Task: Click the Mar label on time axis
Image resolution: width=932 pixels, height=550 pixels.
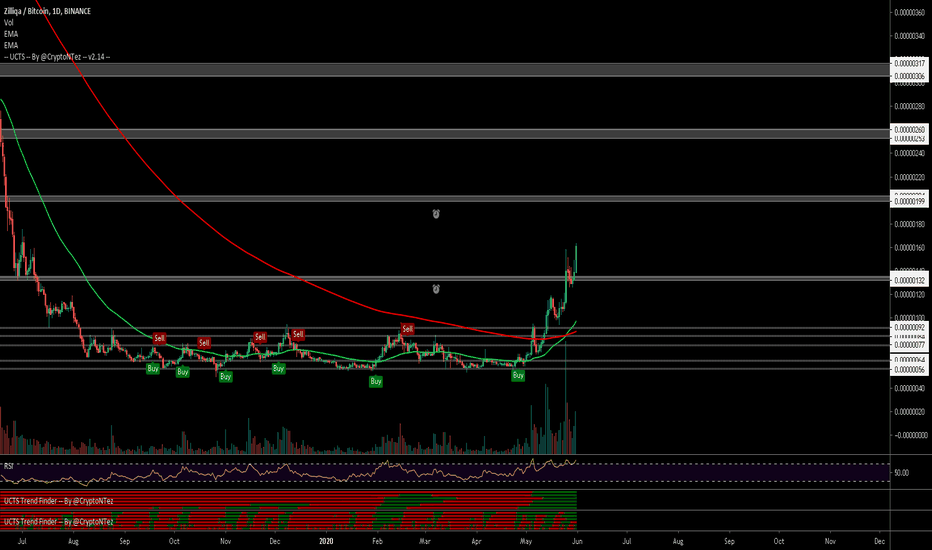Action: [x=424, y=541]
